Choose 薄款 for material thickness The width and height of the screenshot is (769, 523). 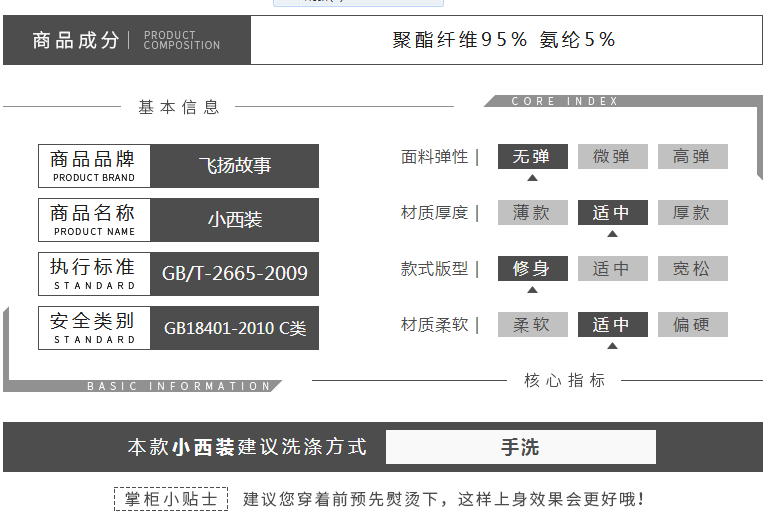click(x=533, y=213)
